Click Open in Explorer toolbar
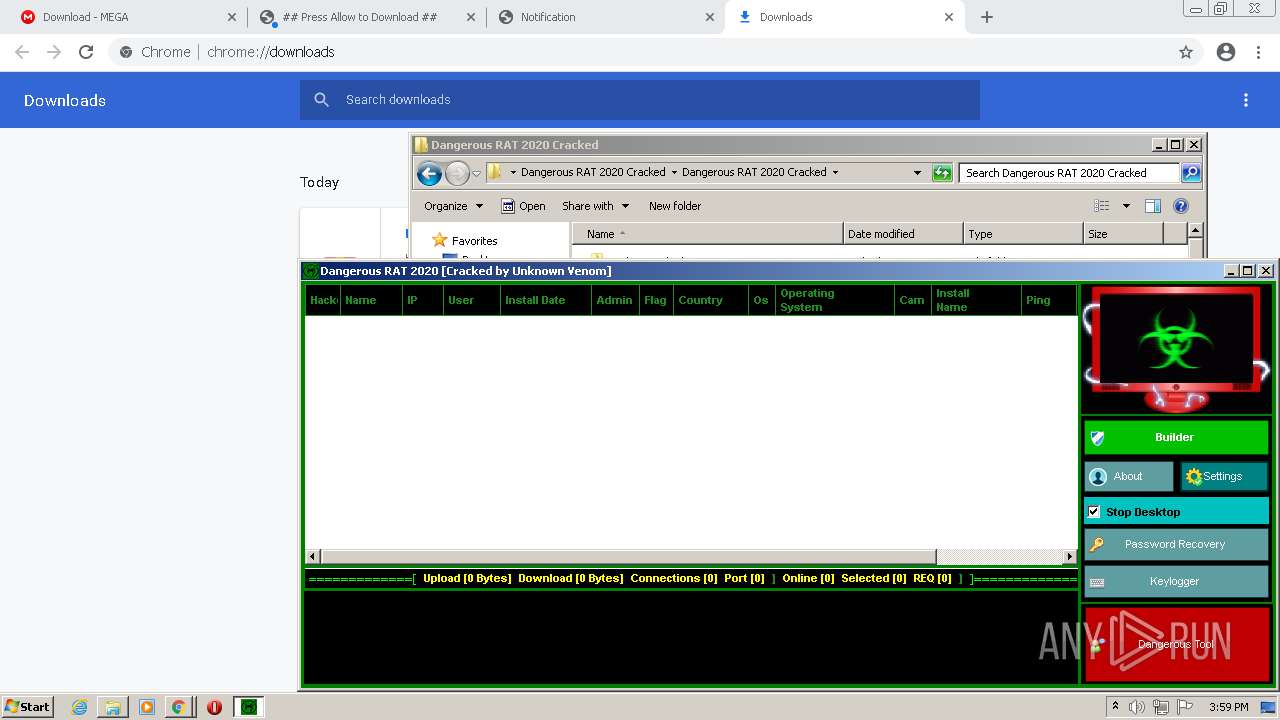Viewport: 1280px width, 720px height. click(523, 206)
